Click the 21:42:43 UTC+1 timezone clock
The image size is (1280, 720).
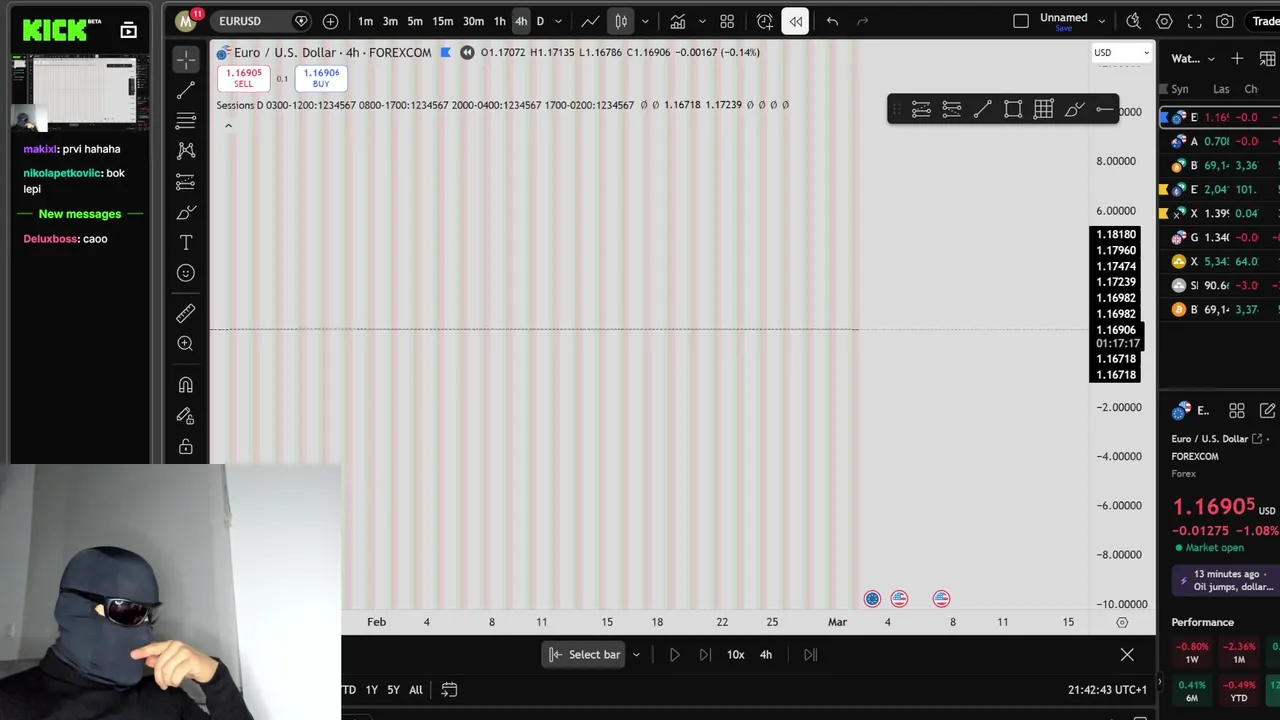[1107, 690]
